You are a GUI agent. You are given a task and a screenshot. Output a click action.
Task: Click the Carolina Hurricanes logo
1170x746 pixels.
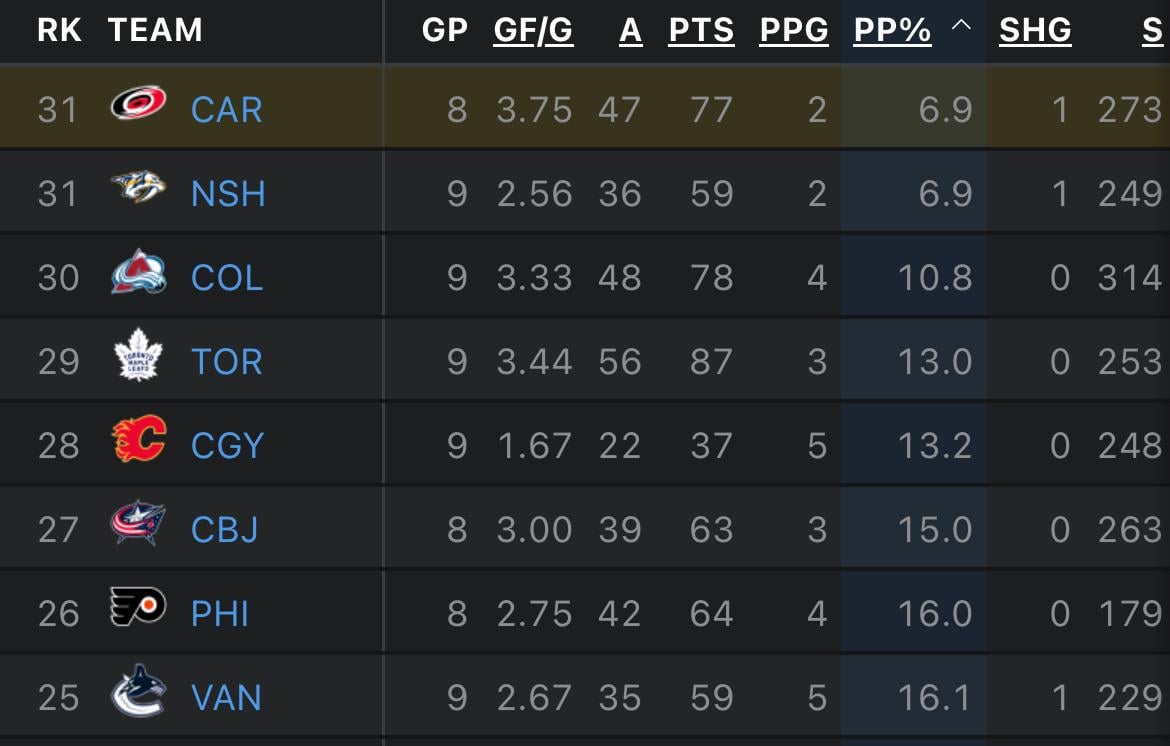click(138, 108)
